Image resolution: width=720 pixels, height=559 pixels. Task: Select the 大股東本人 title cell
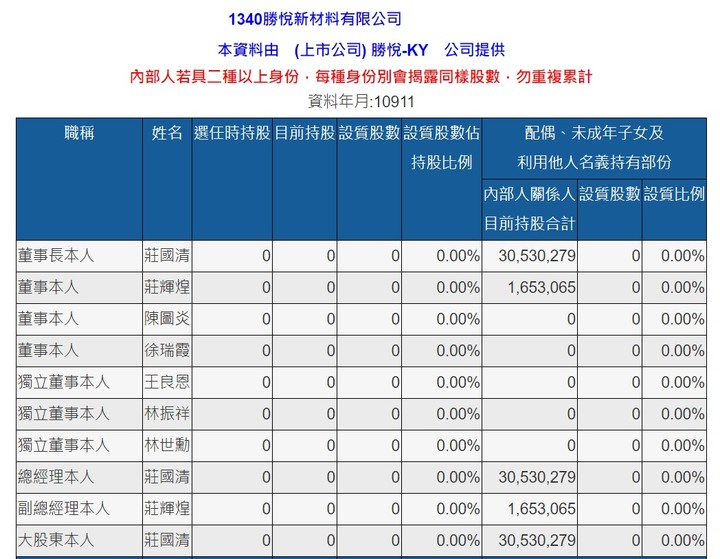(x=79, y=540)
